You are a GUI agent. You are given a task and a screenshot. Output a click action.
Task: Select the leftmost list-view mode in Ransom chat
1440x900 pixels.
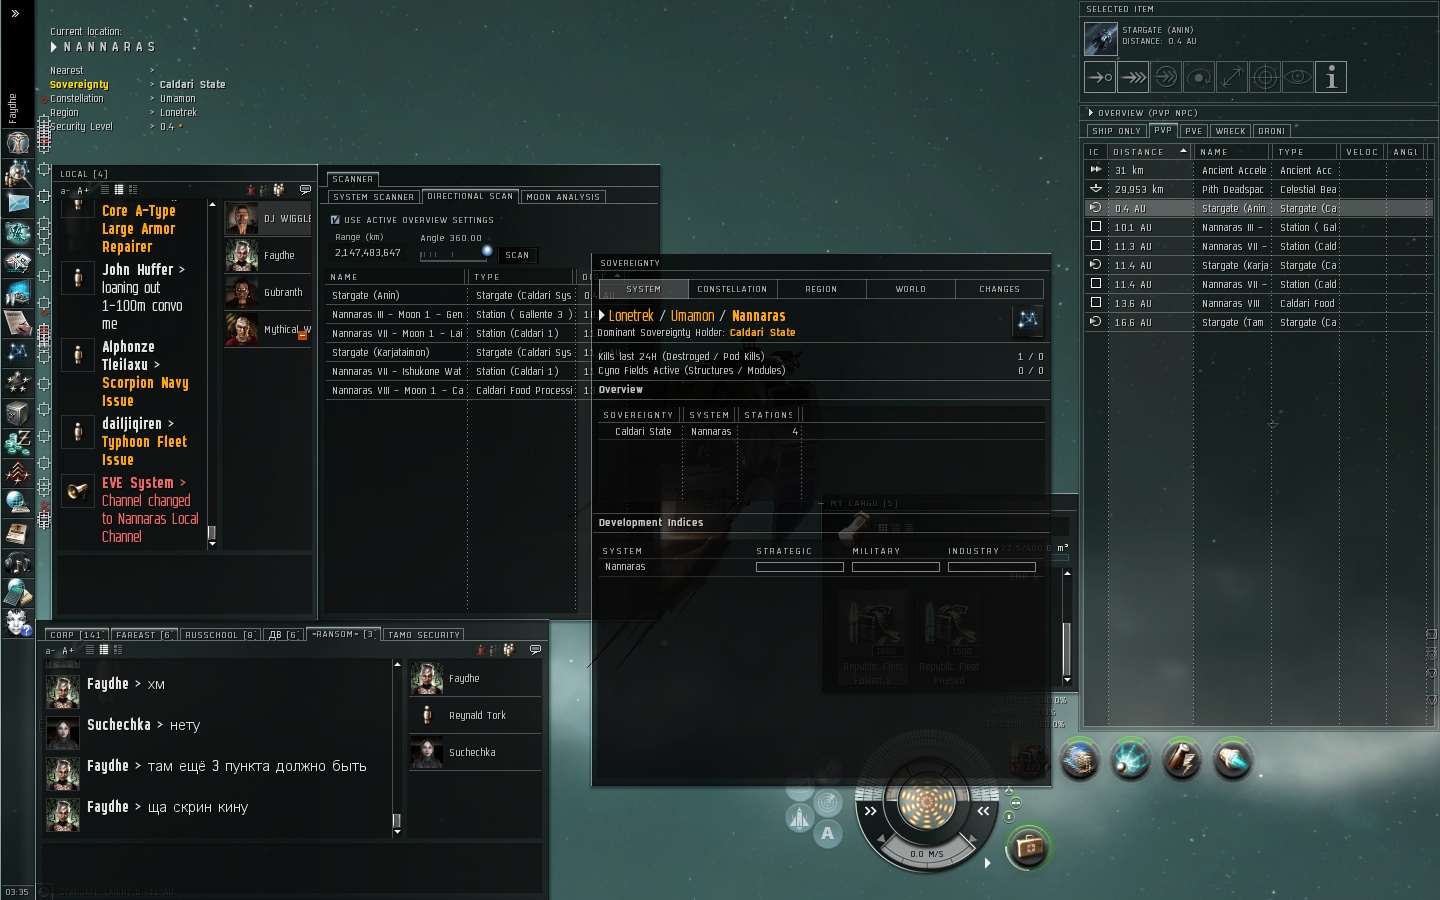tap(90, 650)
